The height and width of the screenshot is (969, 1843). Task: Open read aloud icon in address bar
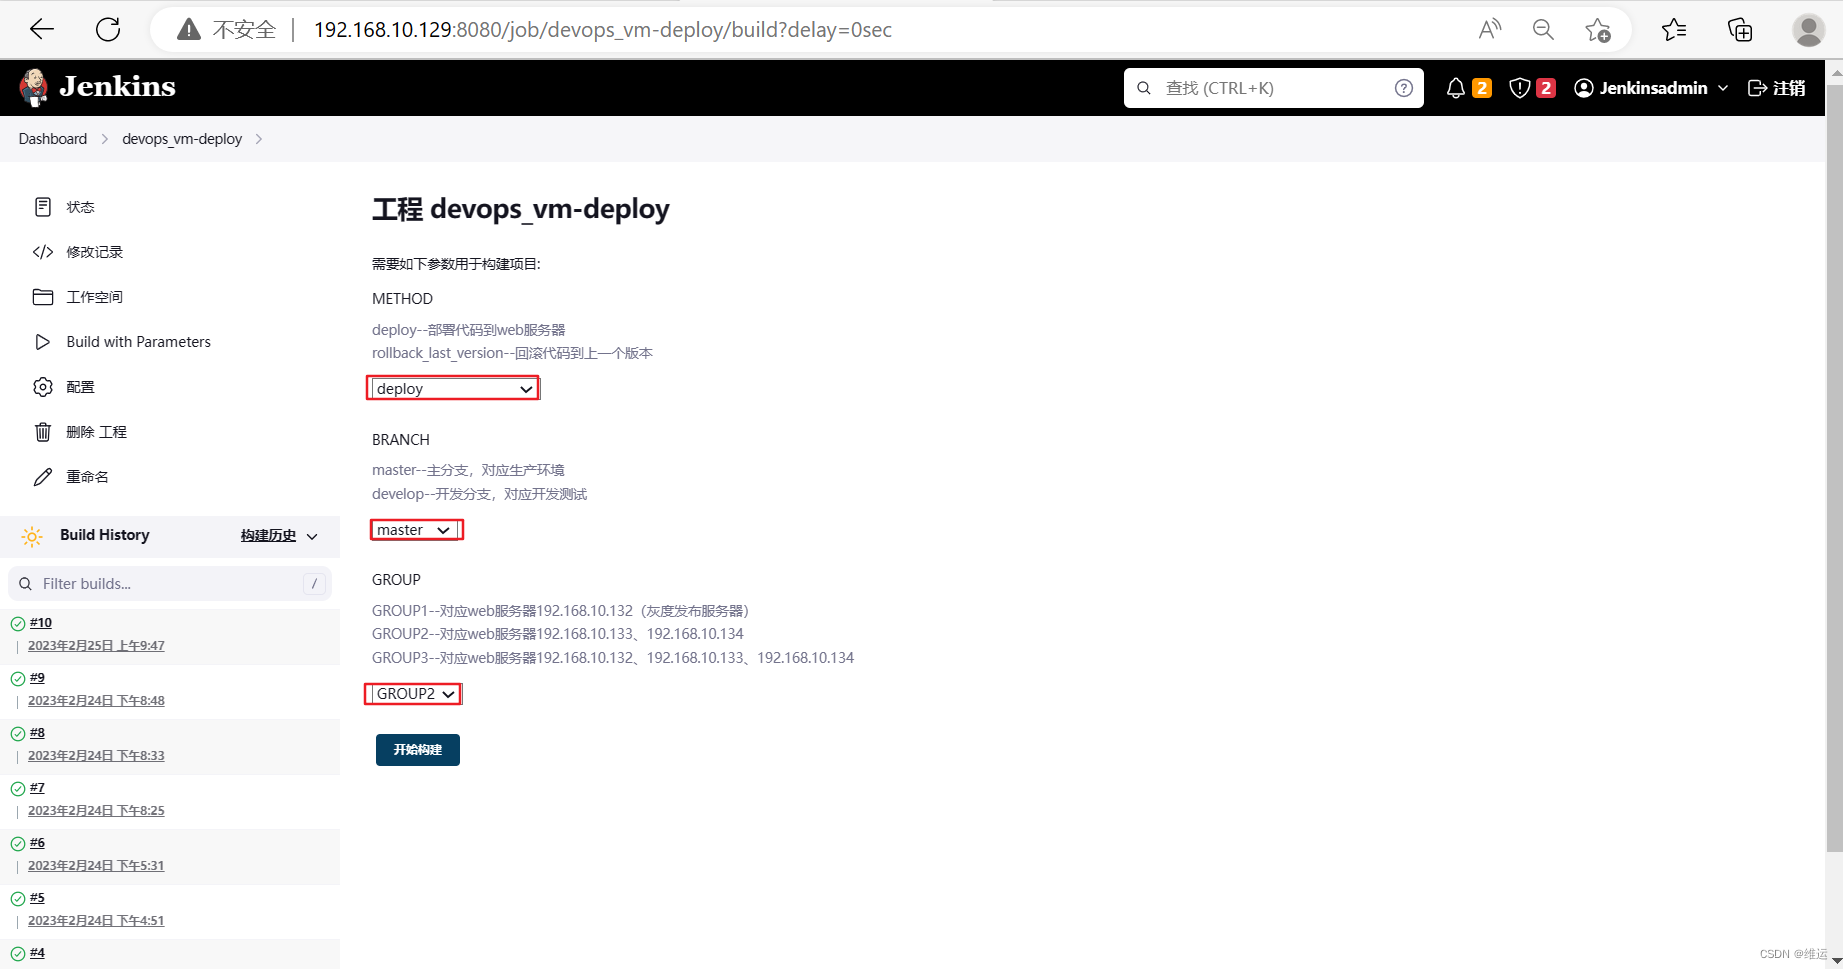(1490, 30)
